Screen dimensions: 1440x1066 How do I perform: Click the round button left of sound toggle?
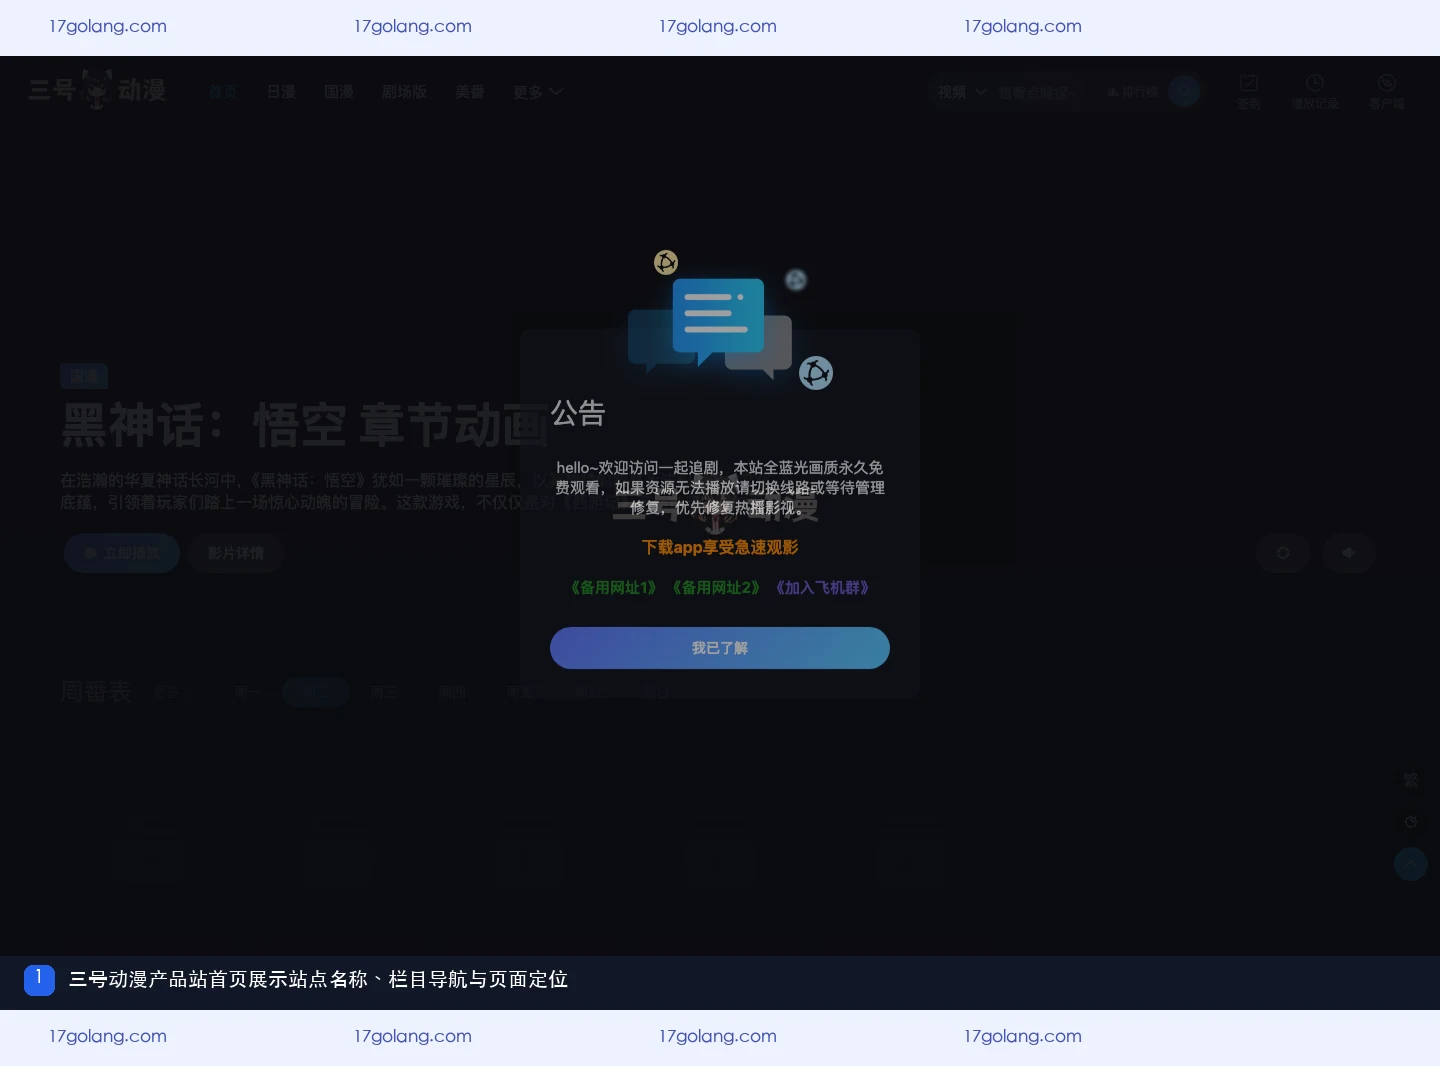[1283, 553]
